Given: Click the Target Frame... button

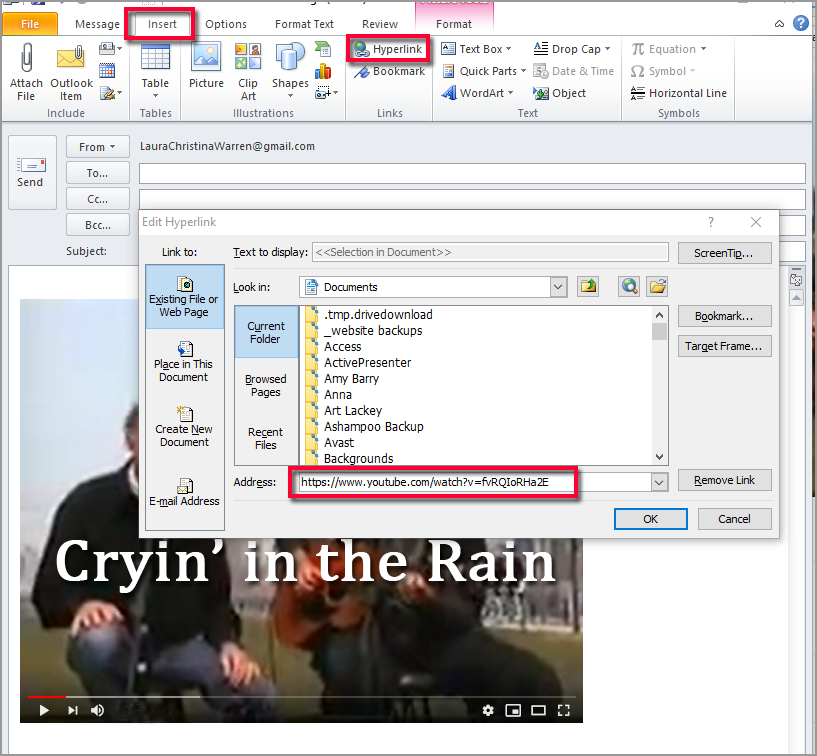Looking at the screenshot, I should point(724,346).
